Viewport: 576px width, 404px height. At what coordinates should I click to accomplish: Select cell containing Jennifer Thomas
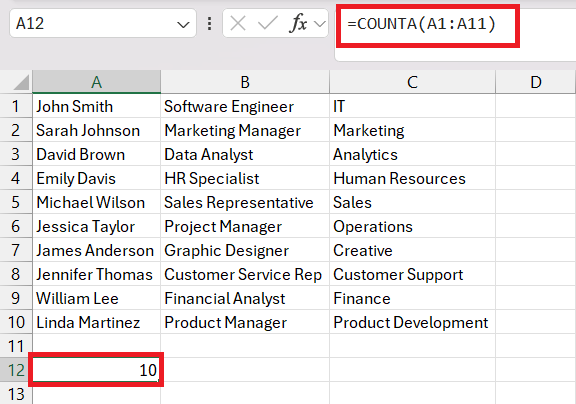coord(97,274)
